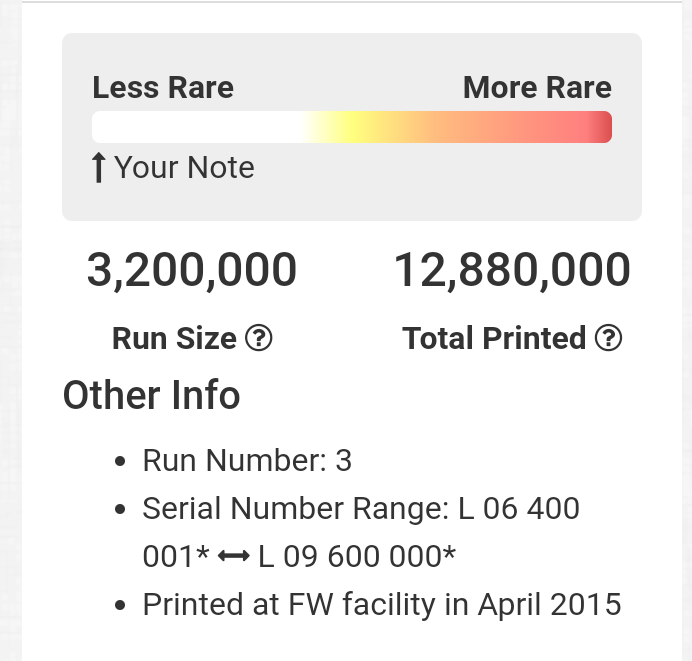Click the Serial Number Range text
This screenshot has width=692, height=661.
tap(296, 509)
